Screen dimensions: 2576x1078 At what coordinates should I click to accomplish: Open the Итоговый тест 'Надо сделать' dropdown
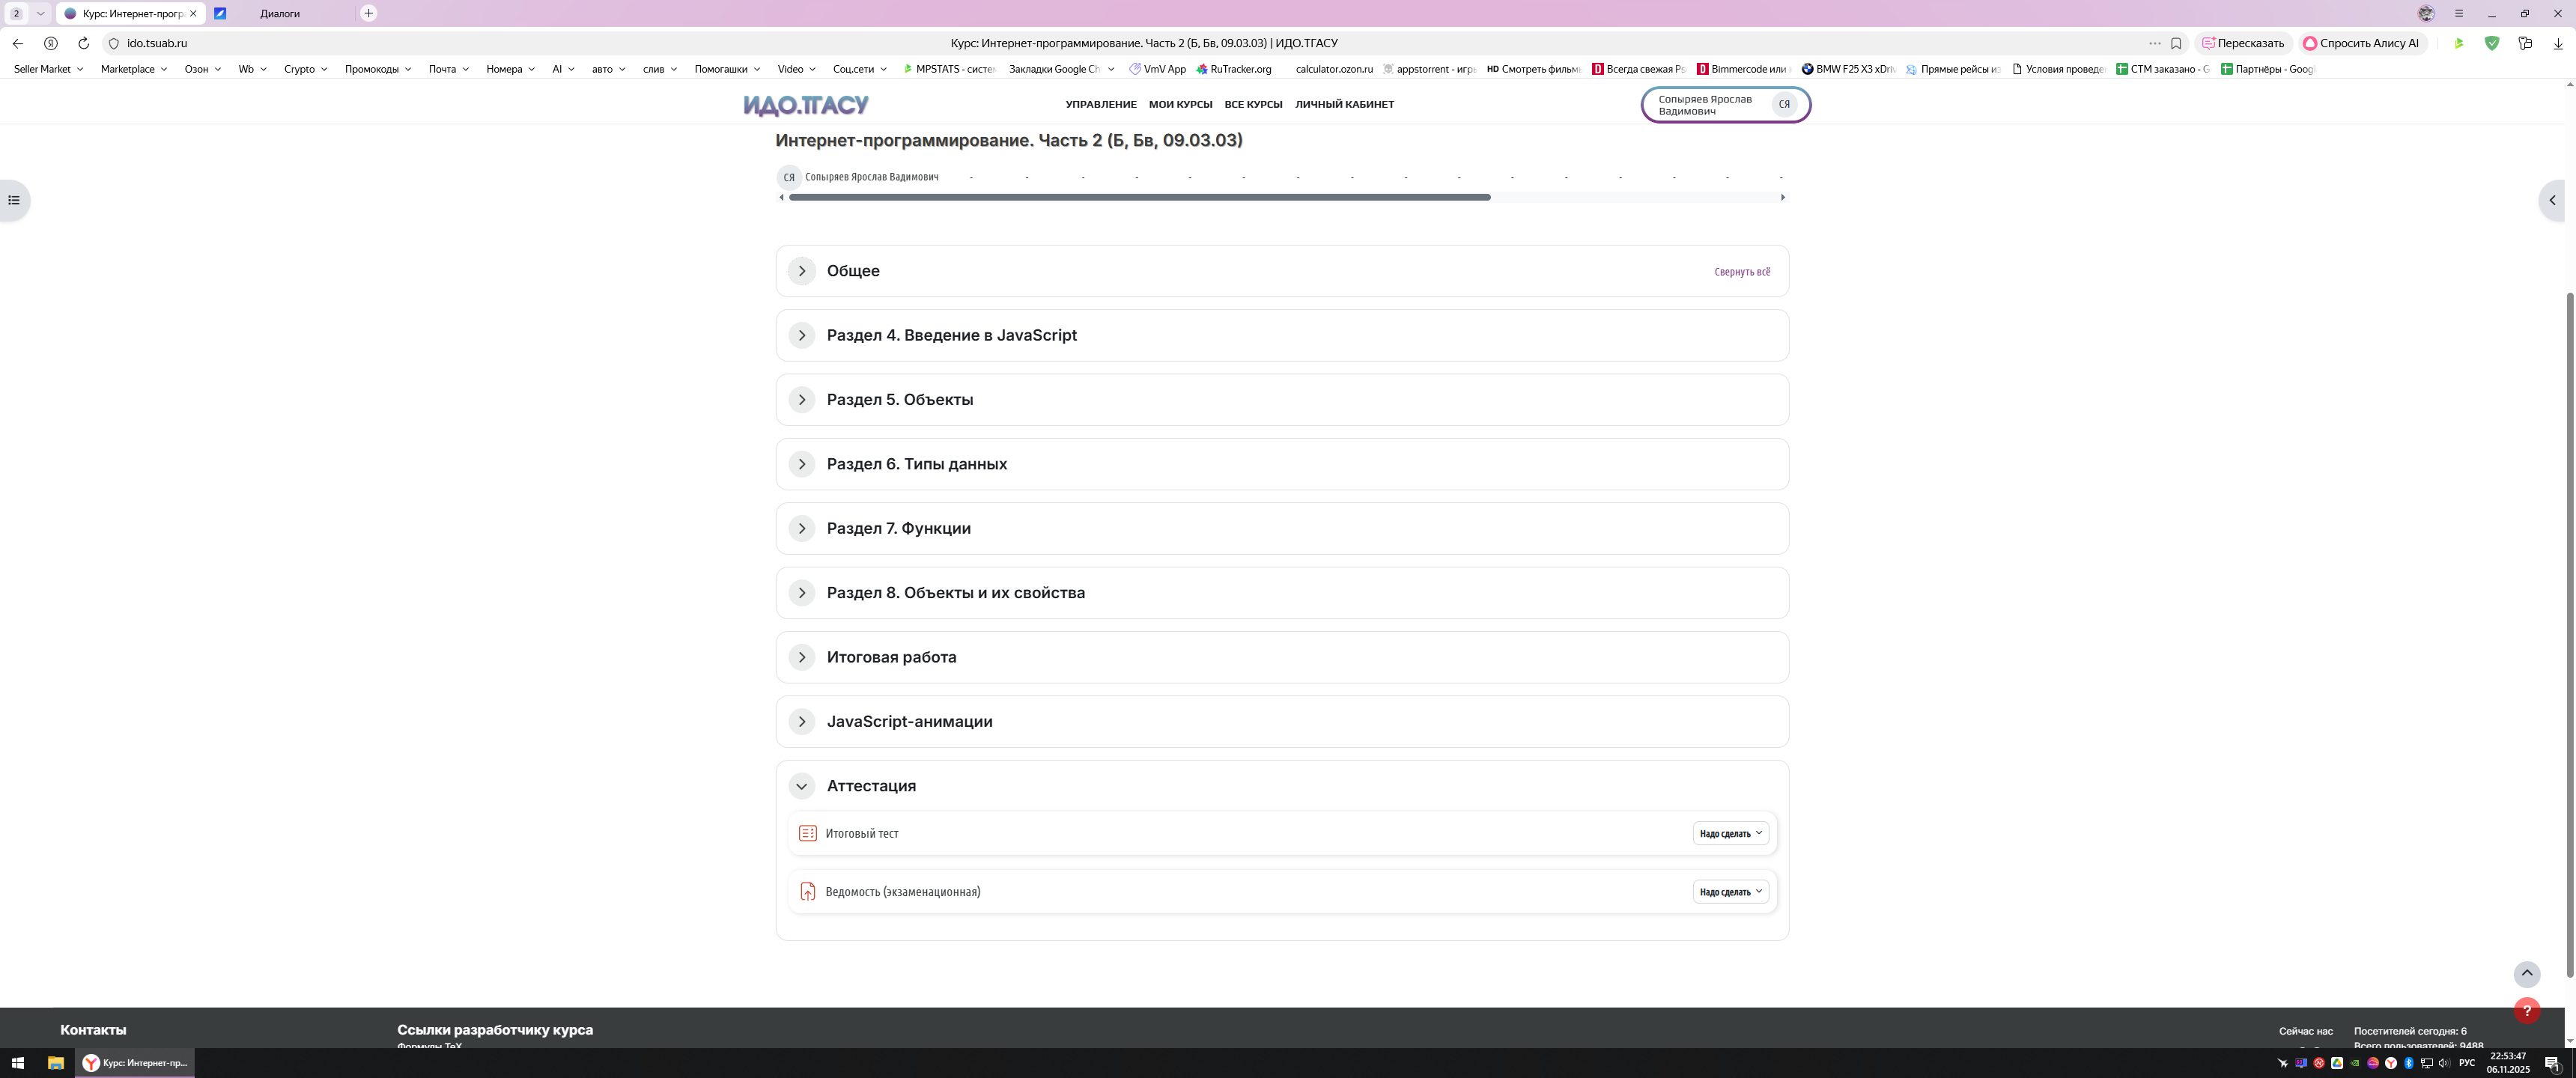[x=1730, y=833]
